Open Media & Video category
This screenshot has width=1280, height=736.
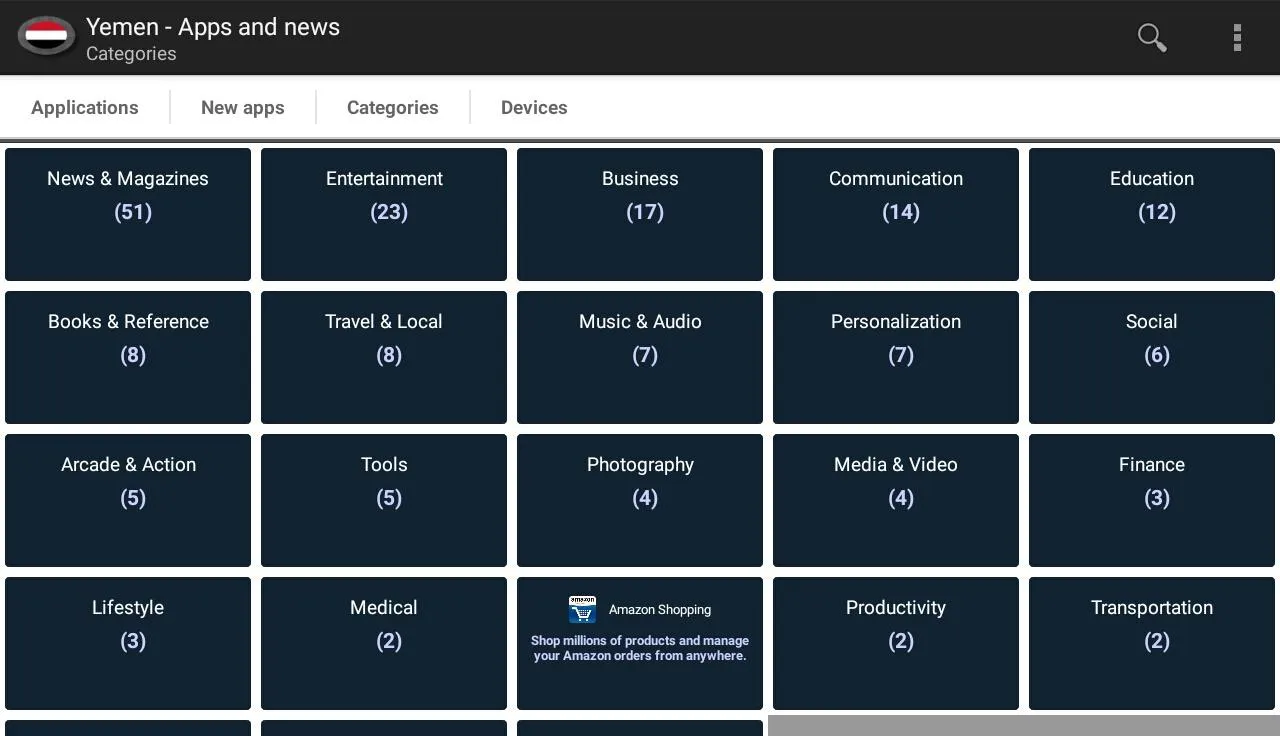click(x=896, y=500)
